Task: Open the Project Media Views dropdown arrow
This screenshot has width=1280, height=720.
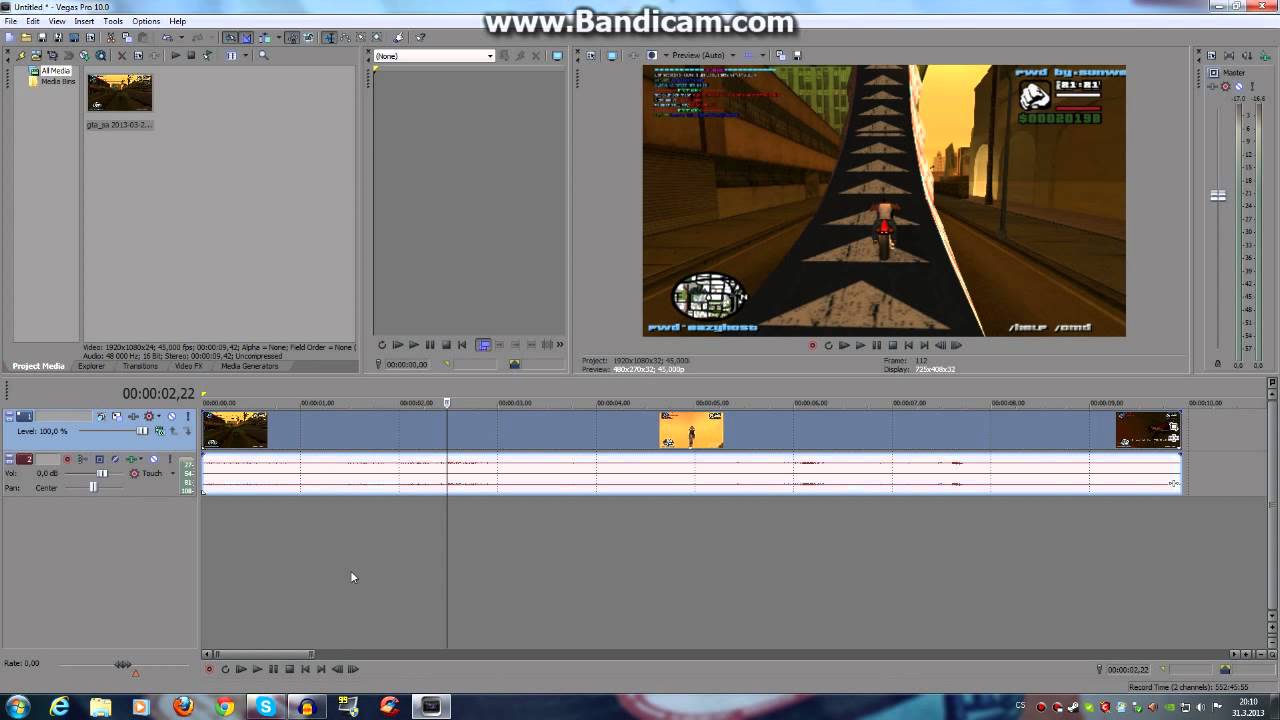Action: click(x=246, y=55)
